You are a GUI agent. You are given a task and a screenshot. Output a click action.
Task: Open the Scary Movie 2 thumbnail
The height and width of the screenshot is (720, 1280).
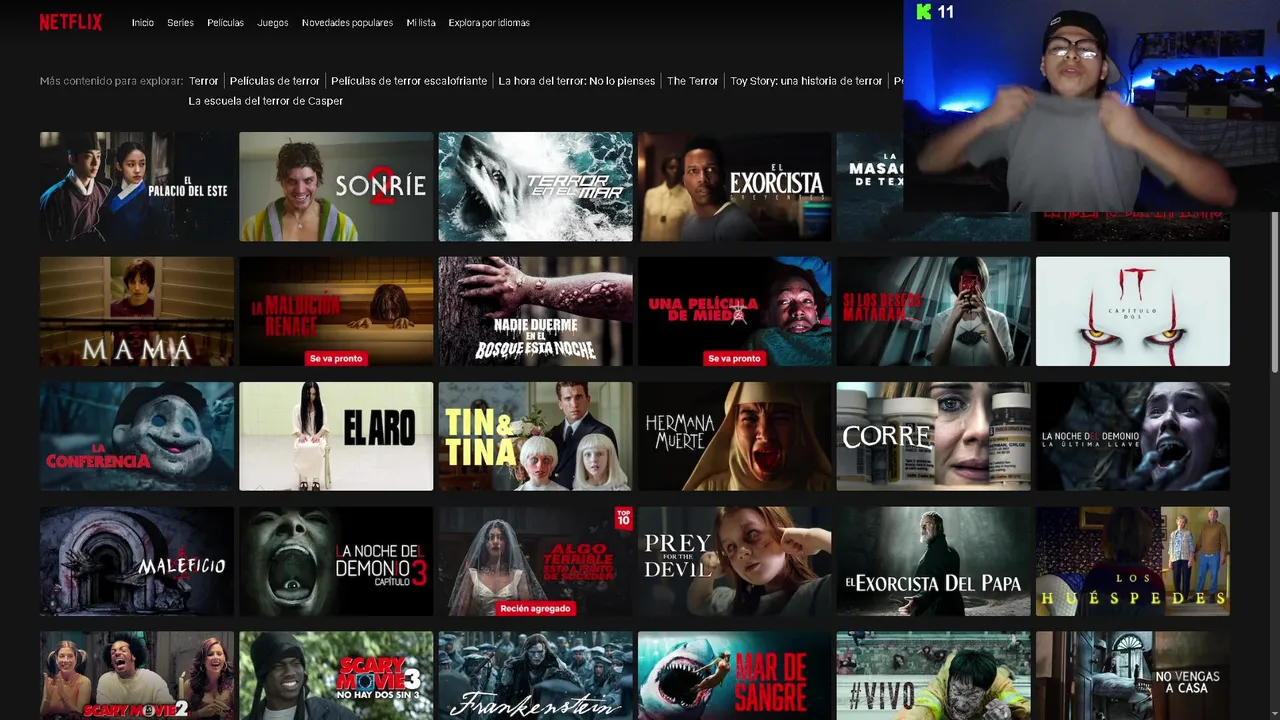137,675
